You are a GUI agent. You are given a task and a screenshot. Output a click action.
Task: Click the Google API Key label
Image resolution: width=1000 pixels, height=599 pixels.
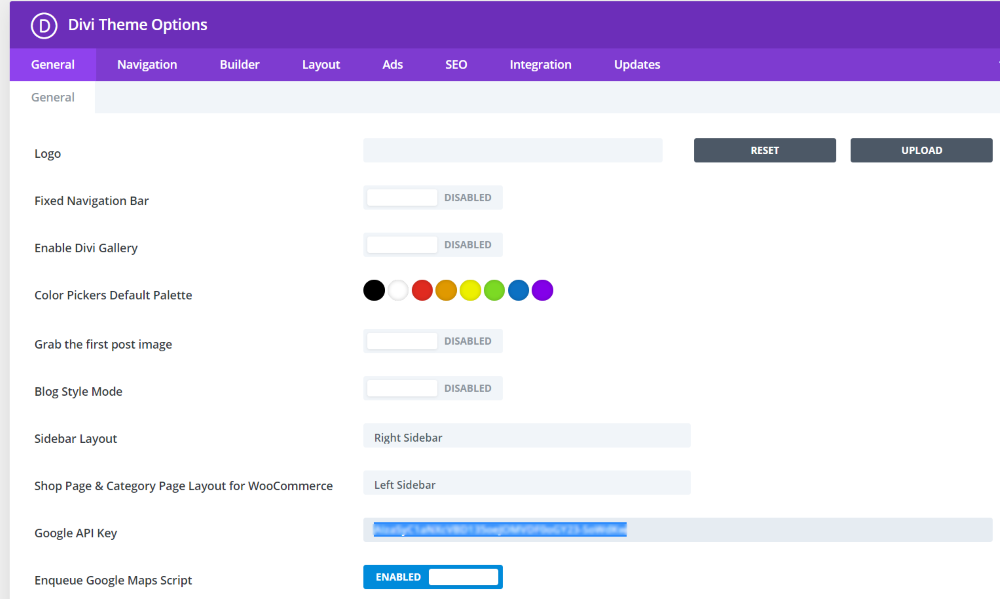click(75, 533)
